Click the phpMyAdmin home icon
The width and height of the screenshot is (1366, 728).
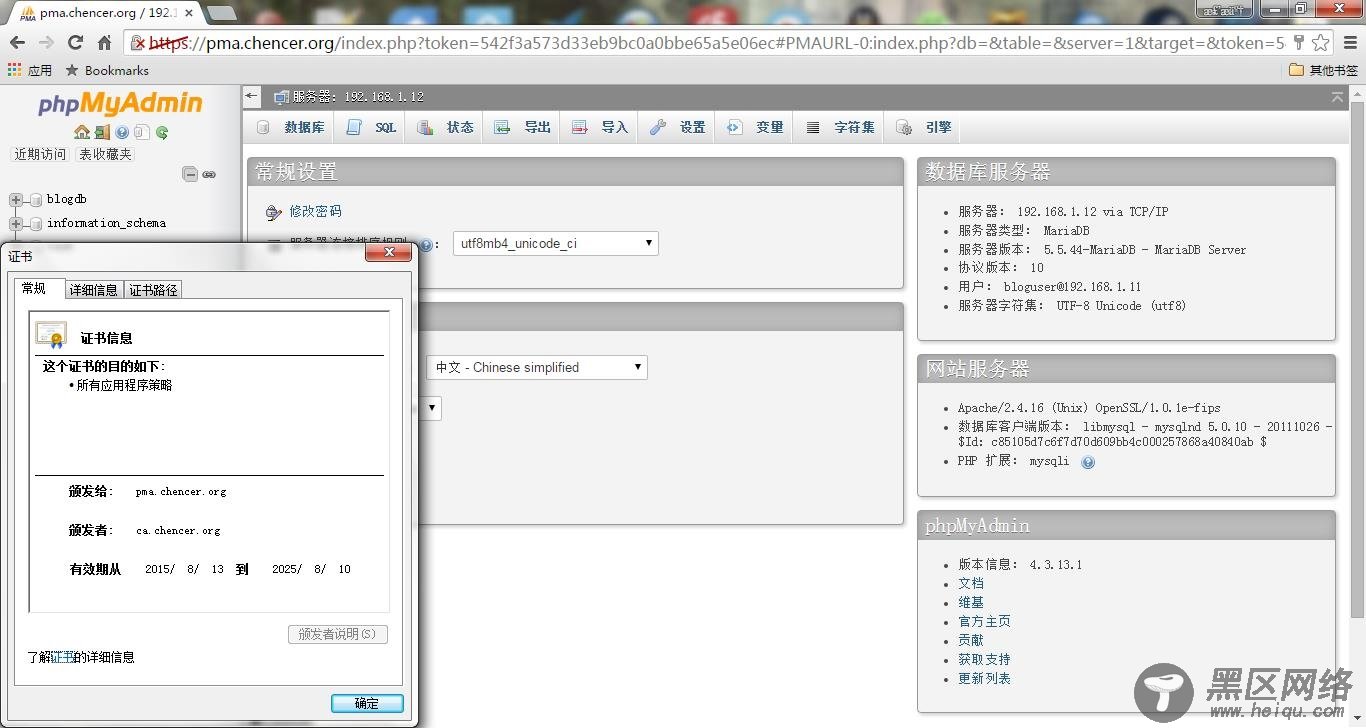82,132
